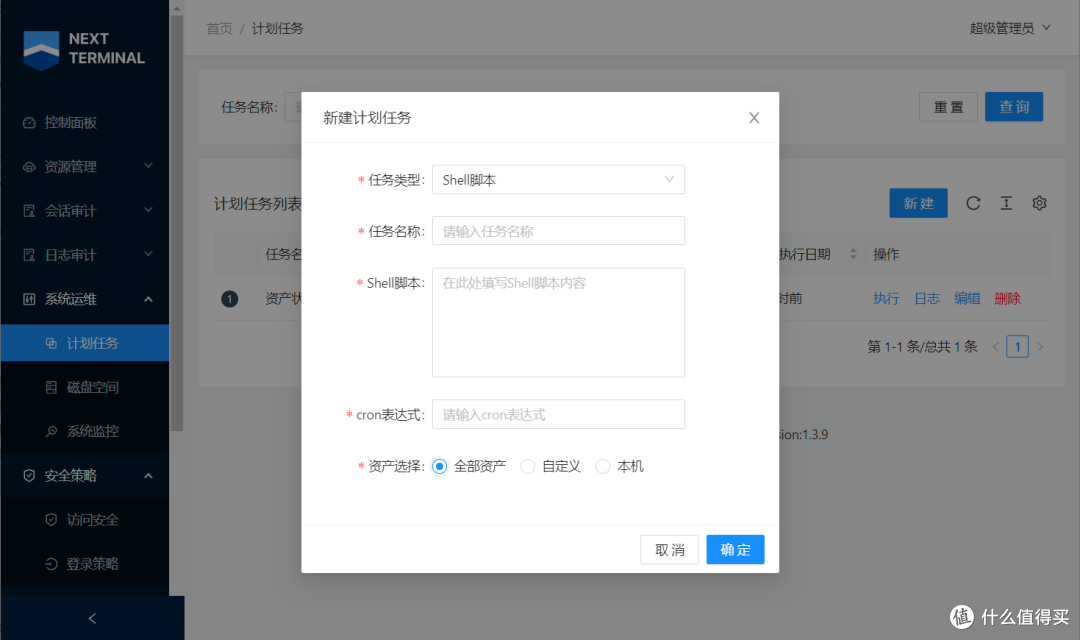Image resolution: width=1080 pixels, height=640 pixels.
Task: Focus the Shell脚本 text area
Action: pyautogui.click(x=559, y=322)
